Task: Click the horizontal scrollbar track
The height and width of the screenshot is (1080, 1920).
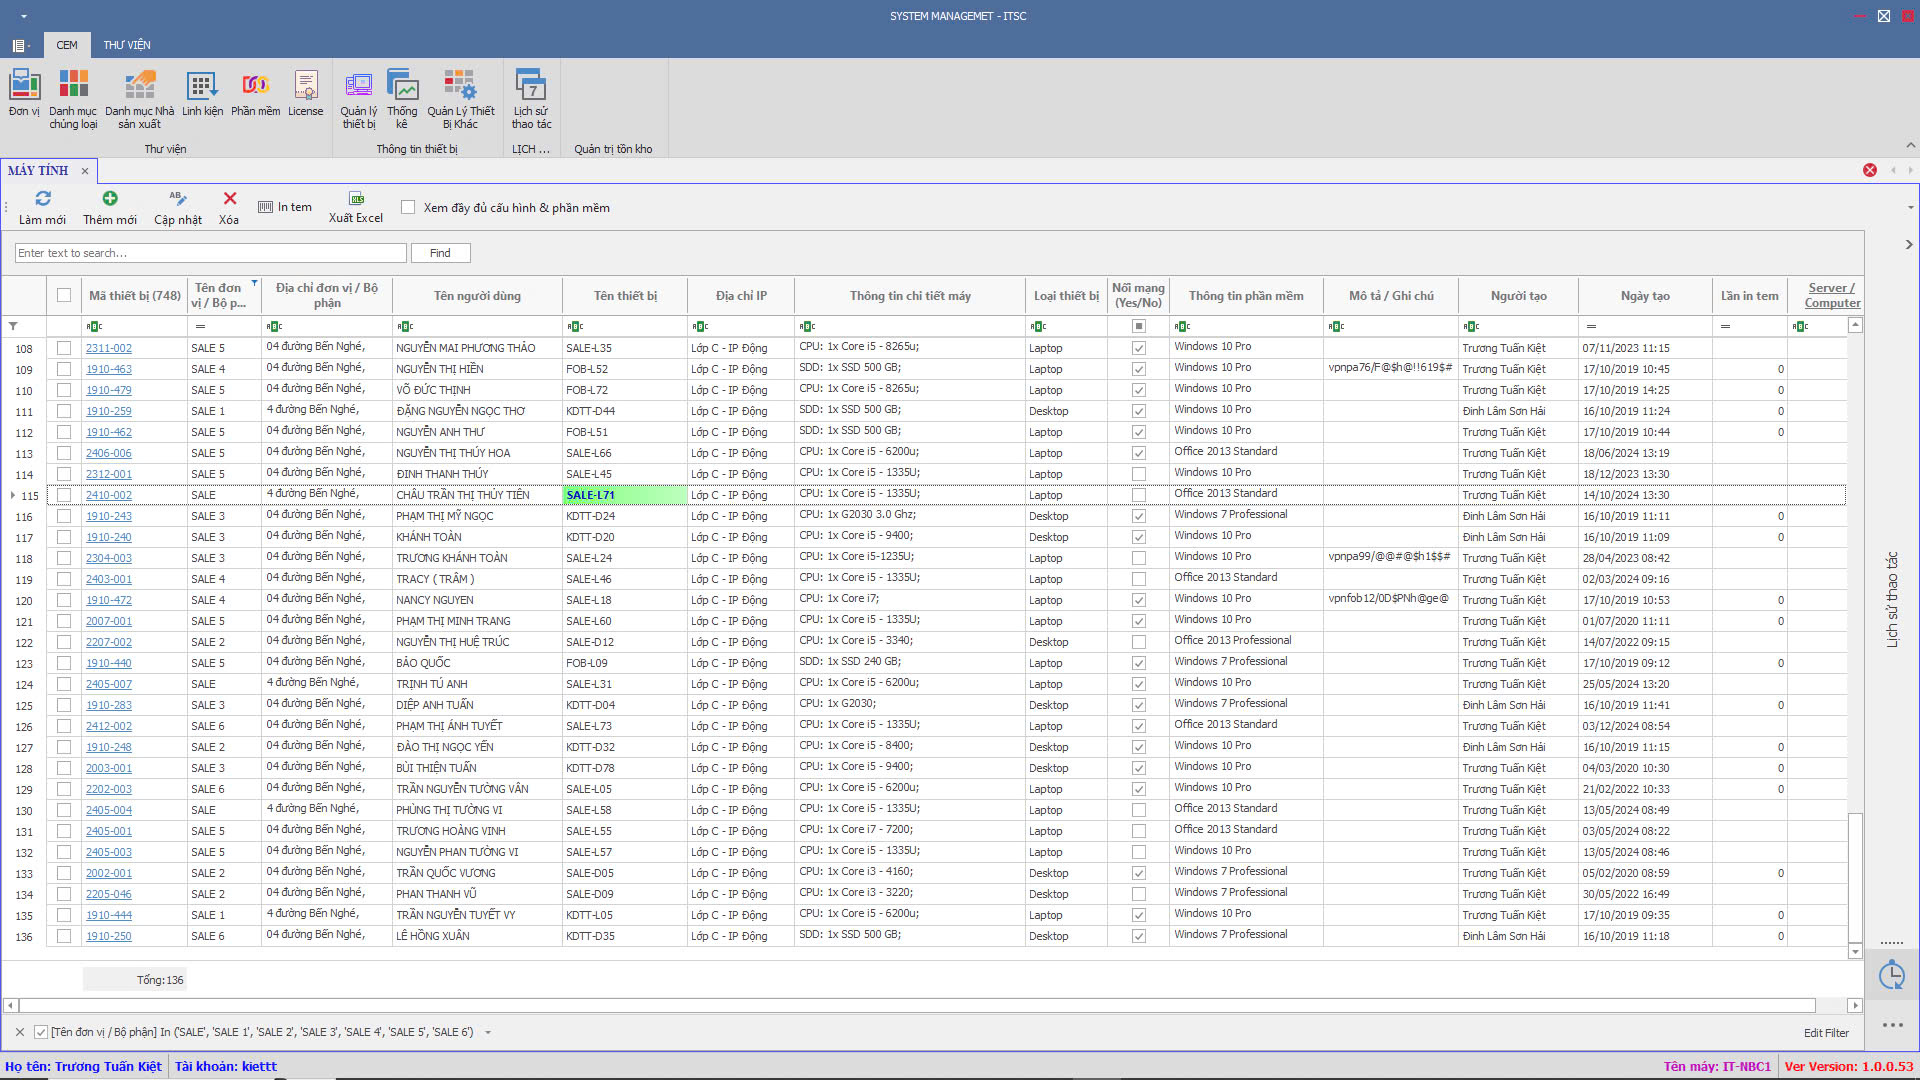Action: pyautogui.click(x=917, y=1005)
